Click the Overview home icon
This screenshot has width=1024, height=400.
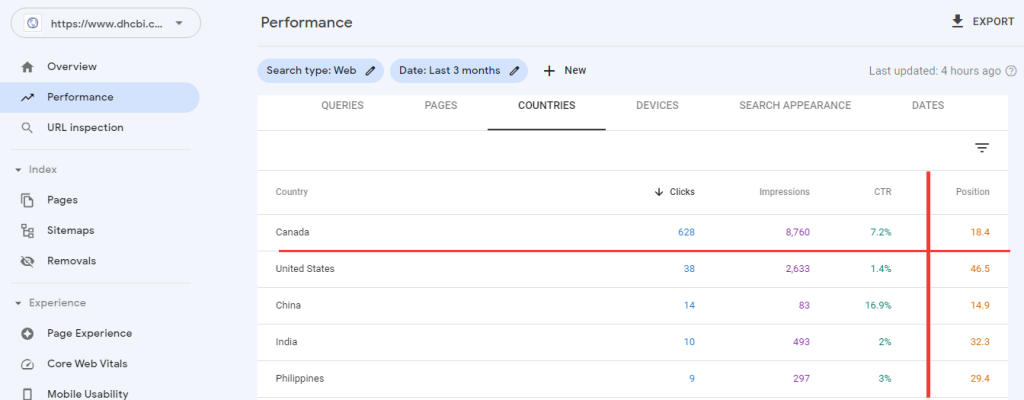tap(27, 67)
